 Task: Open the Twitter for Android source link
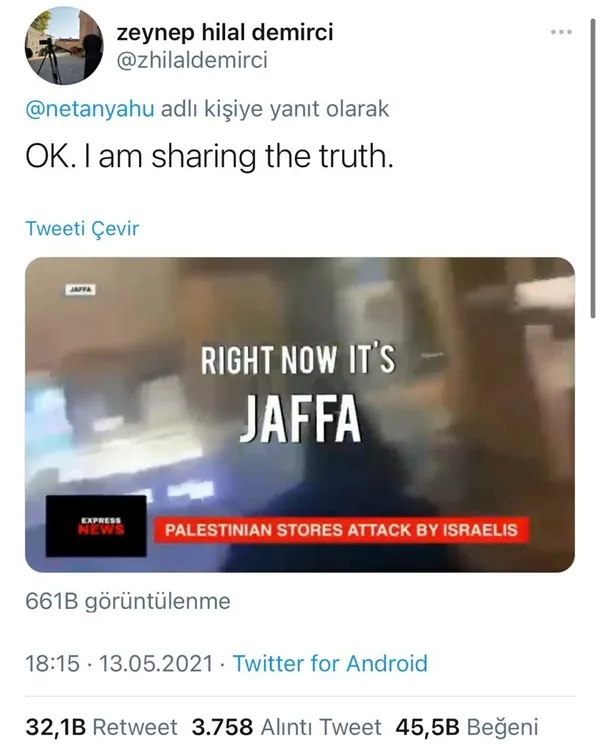(330, 664)
